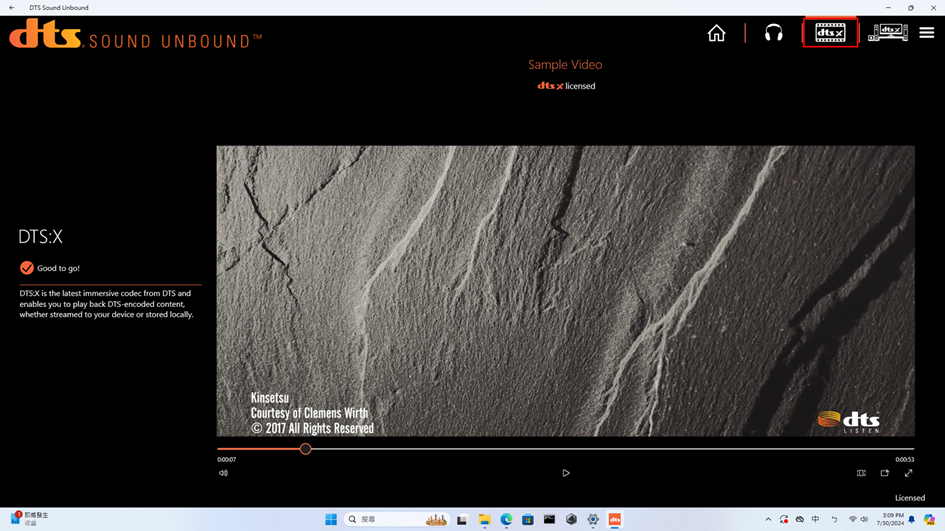
Task: Select the DTS:X film codec icon
Action: click(x=830, y=33)
